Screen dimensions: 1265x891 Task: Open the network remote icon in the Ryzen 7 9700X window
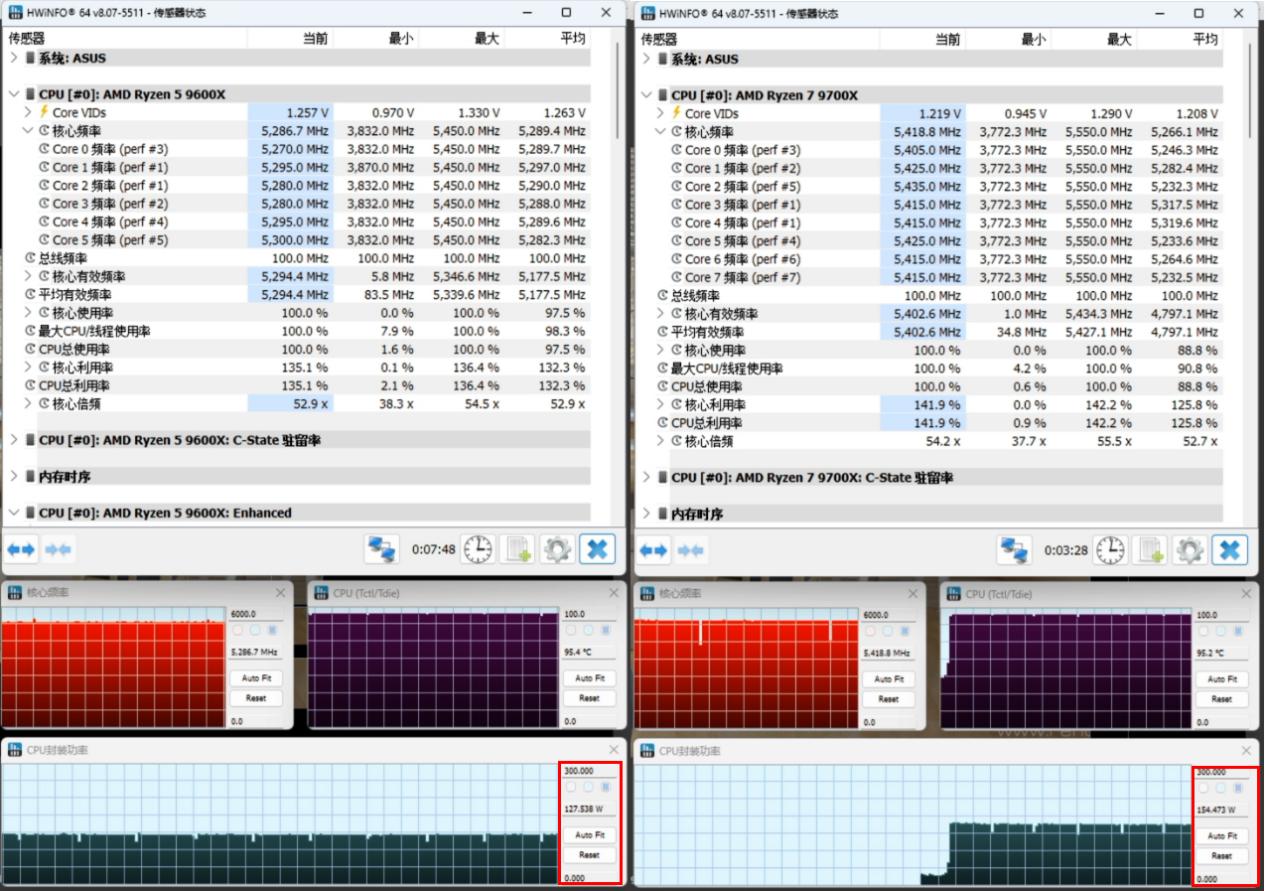coord(1014,550)
